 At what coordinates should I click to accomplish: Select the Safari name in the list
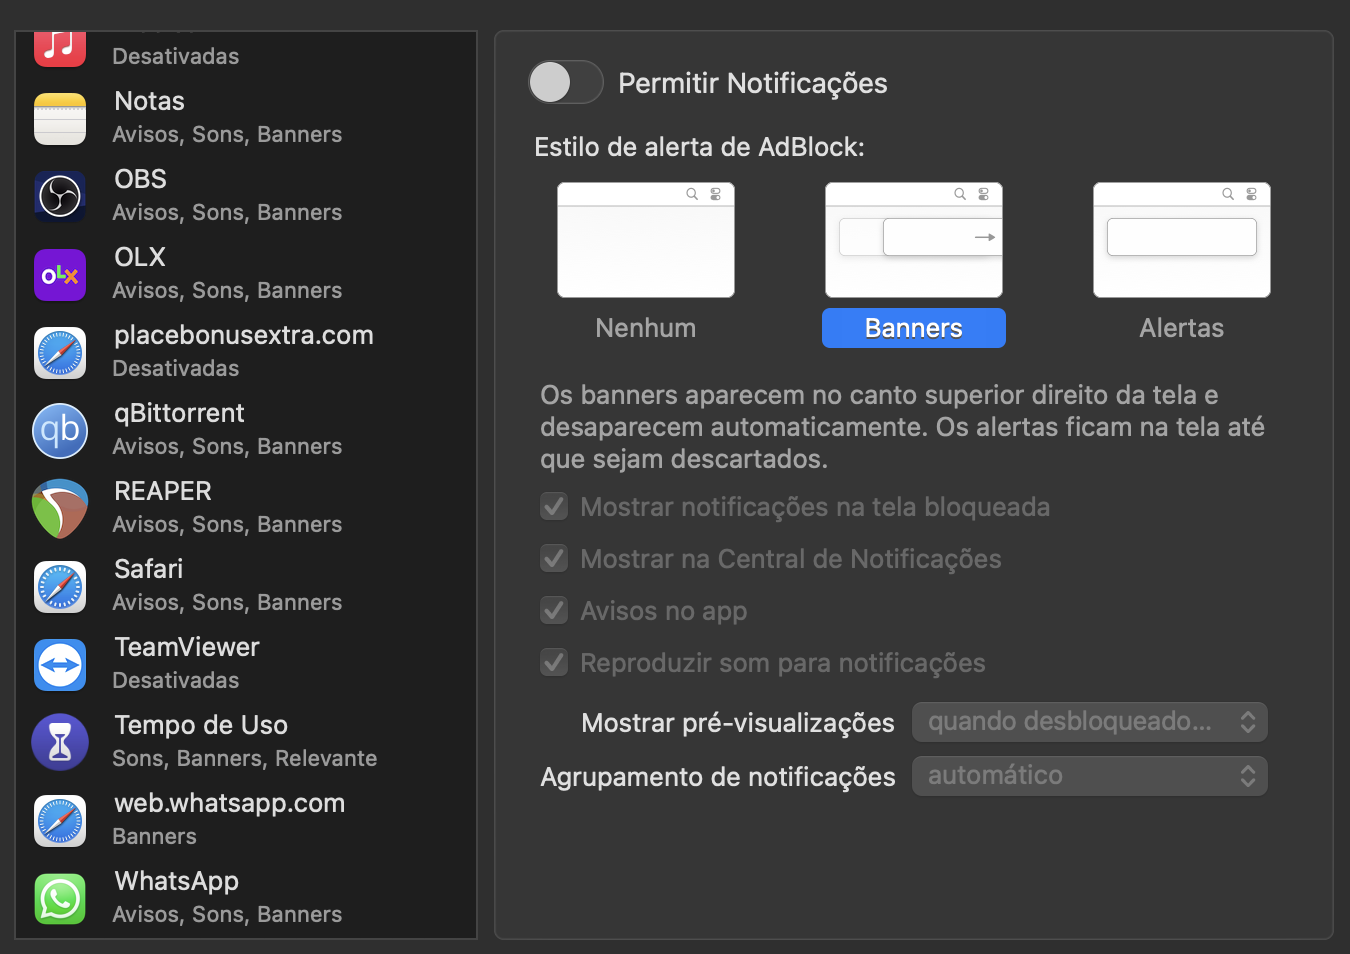coord(149,569)
